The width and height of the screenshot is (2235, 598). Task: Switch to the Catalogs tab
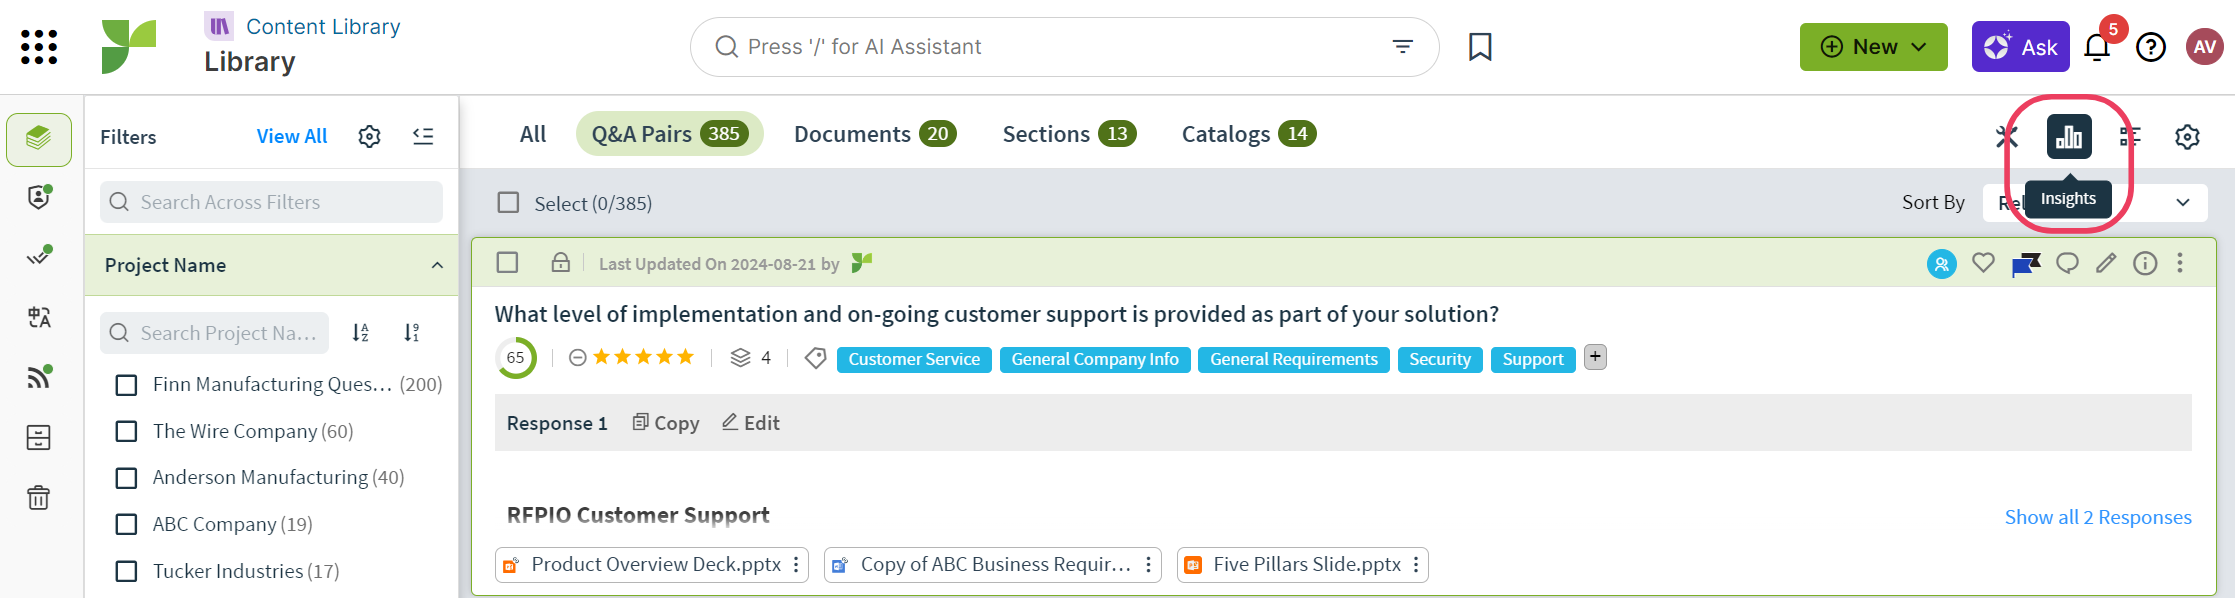coord(1248,134)
